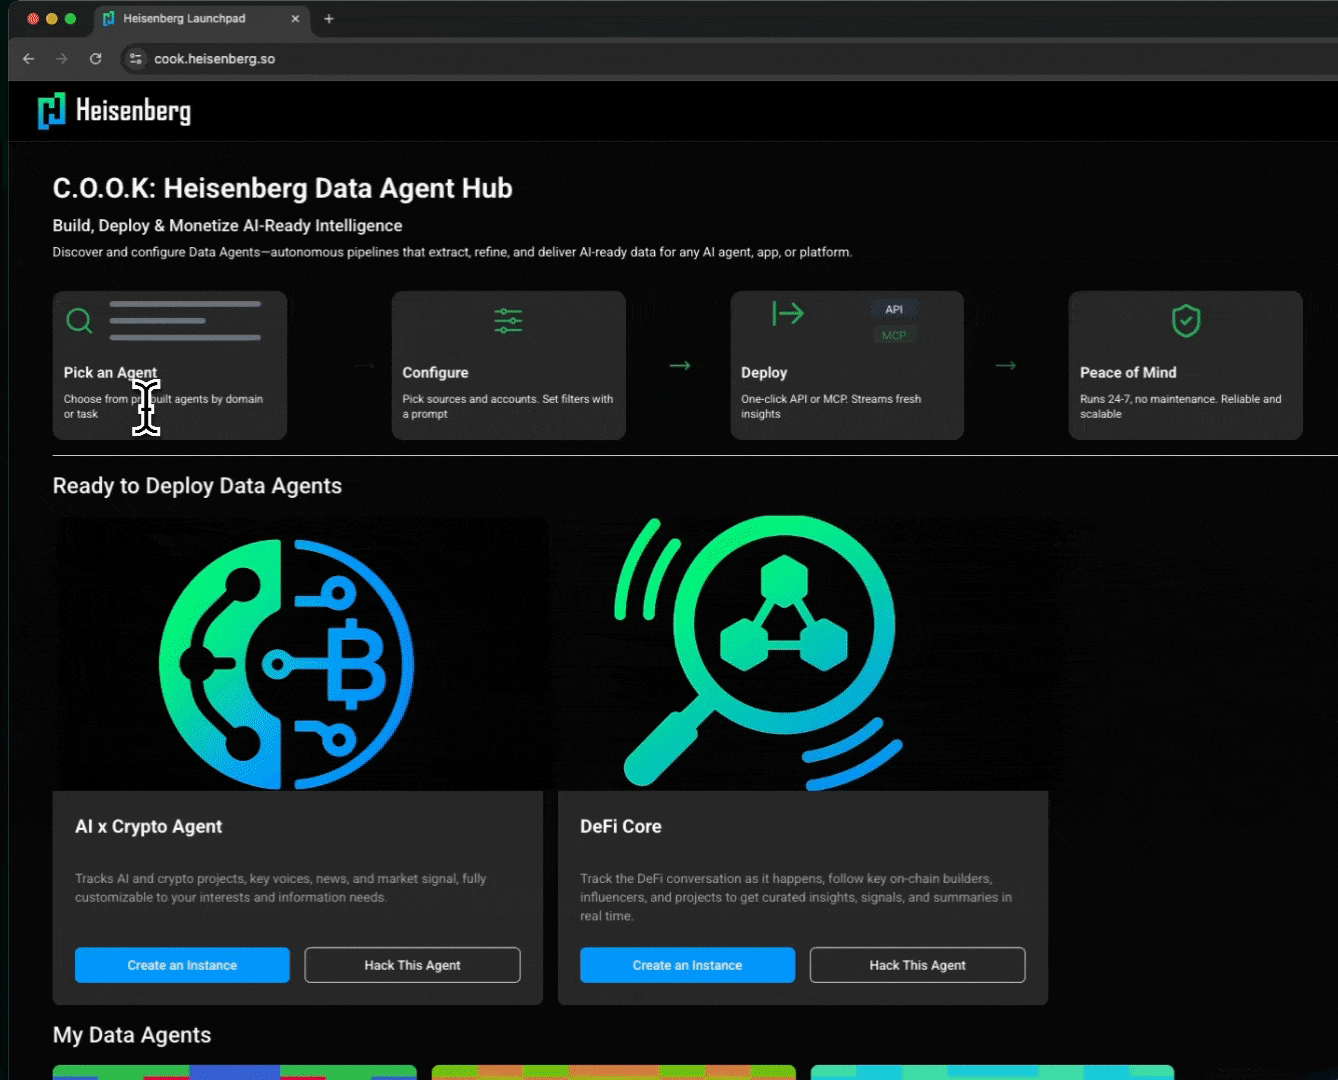Click the Deploy card title
The height and width of the screenshot is (1080, 1338).
764,372
